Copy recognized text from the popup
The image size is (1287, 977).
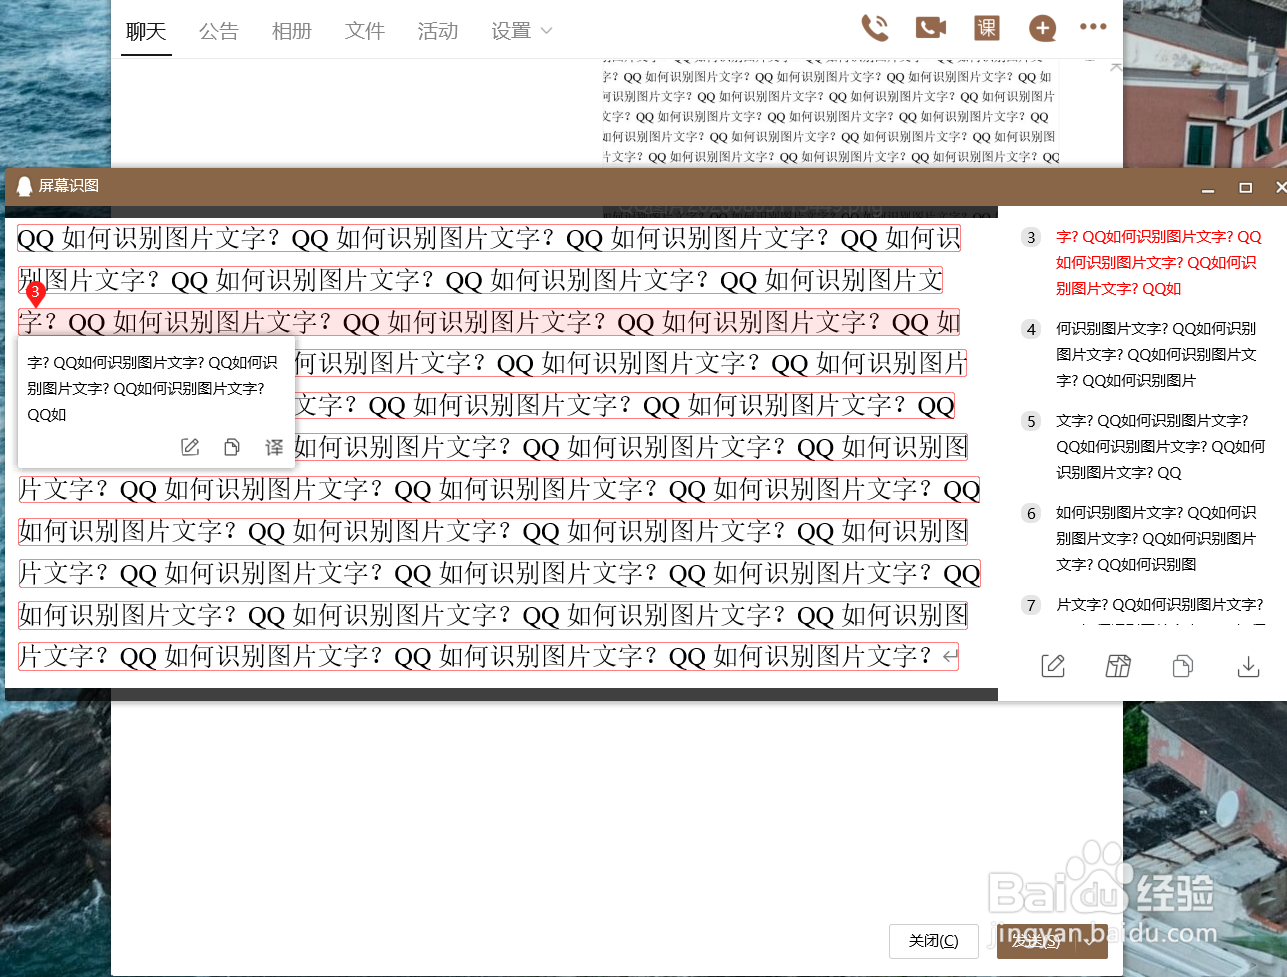(231, 447)
